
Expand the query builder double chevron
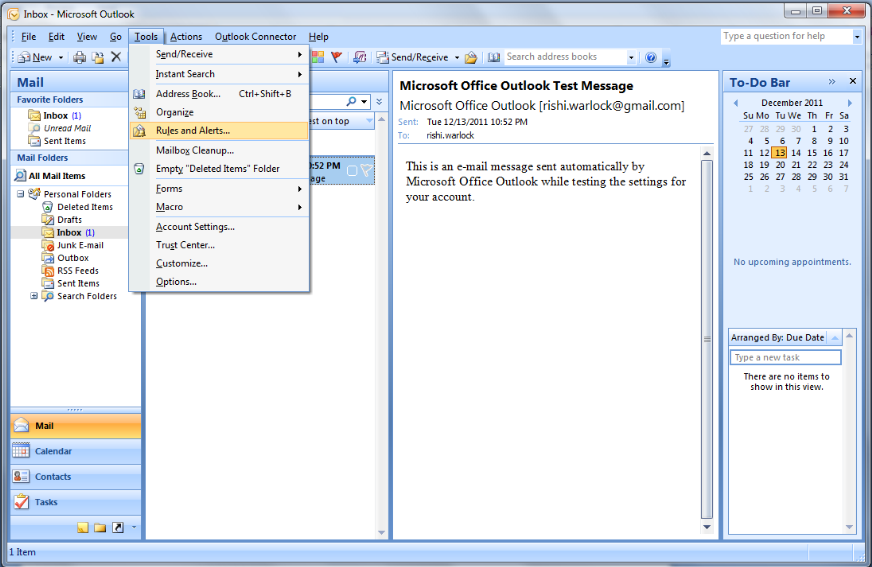(379, 102)
